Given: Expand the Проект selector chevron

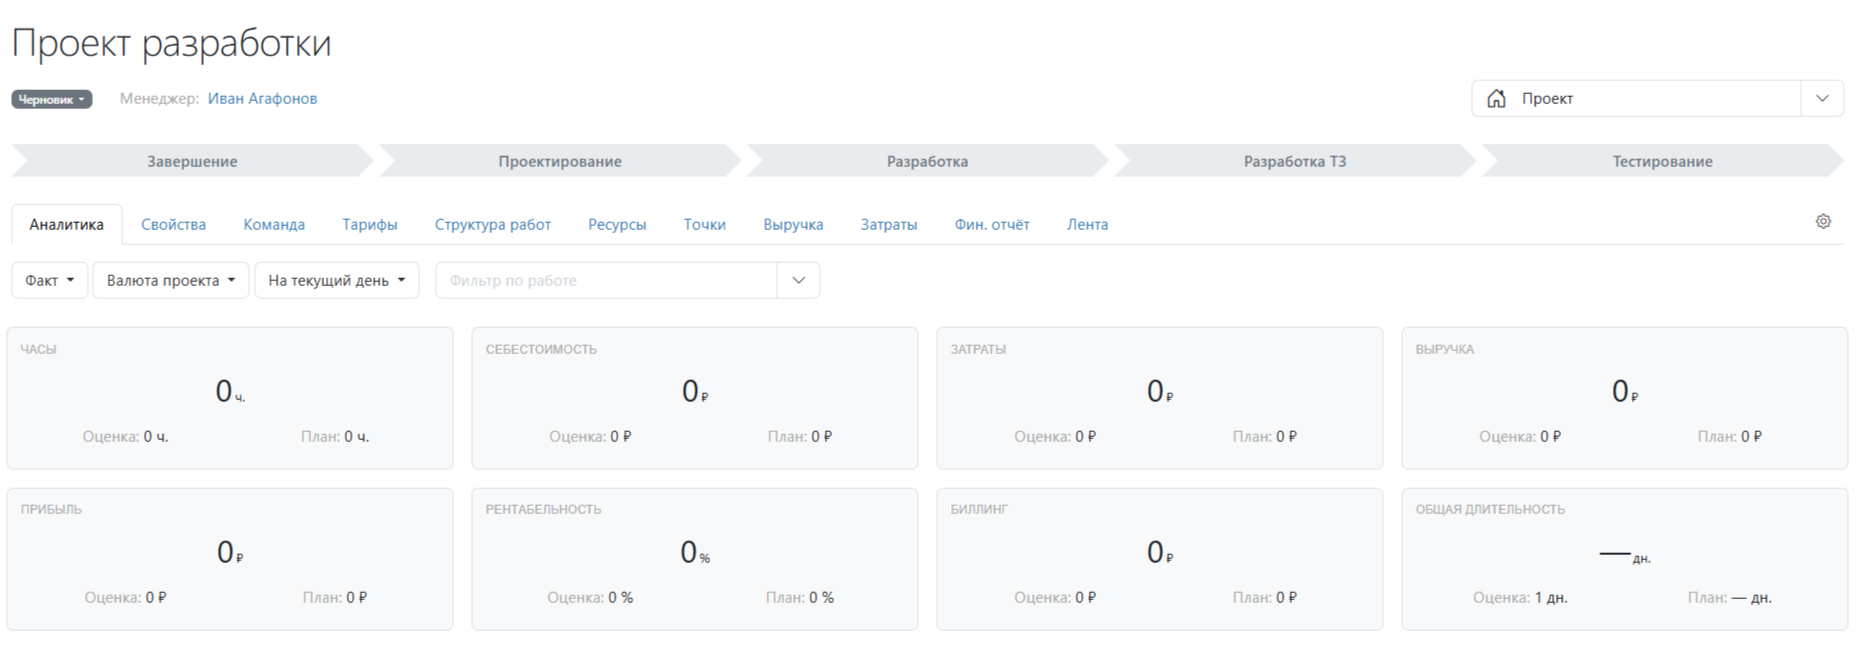Looking at the screenshot, I should click(x=1822, y=99).
